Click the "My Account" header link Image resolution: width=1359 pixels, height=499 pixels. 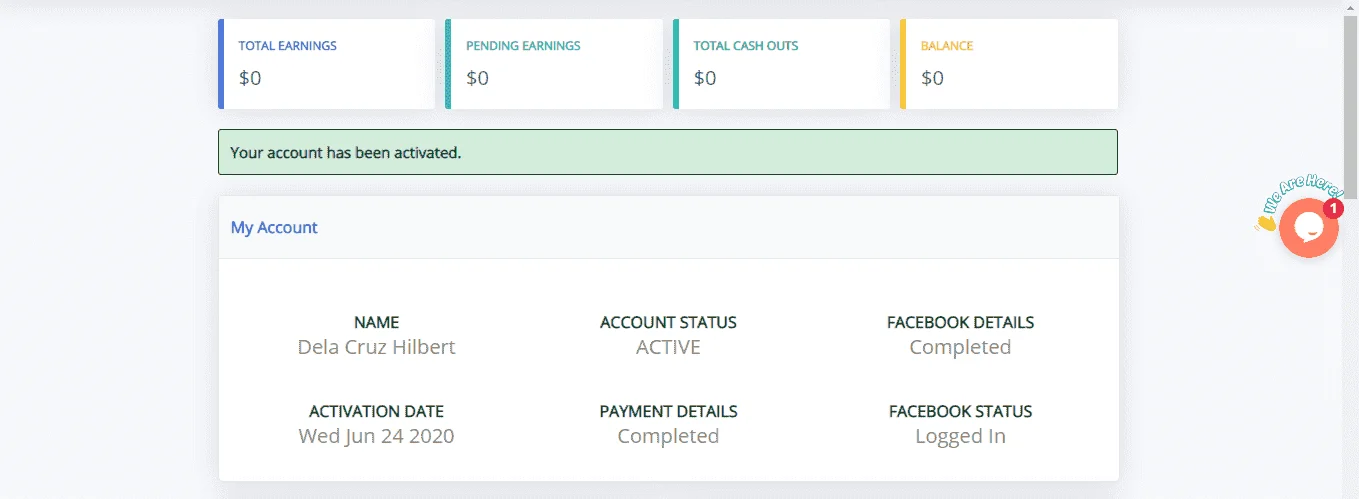point(274,227)
